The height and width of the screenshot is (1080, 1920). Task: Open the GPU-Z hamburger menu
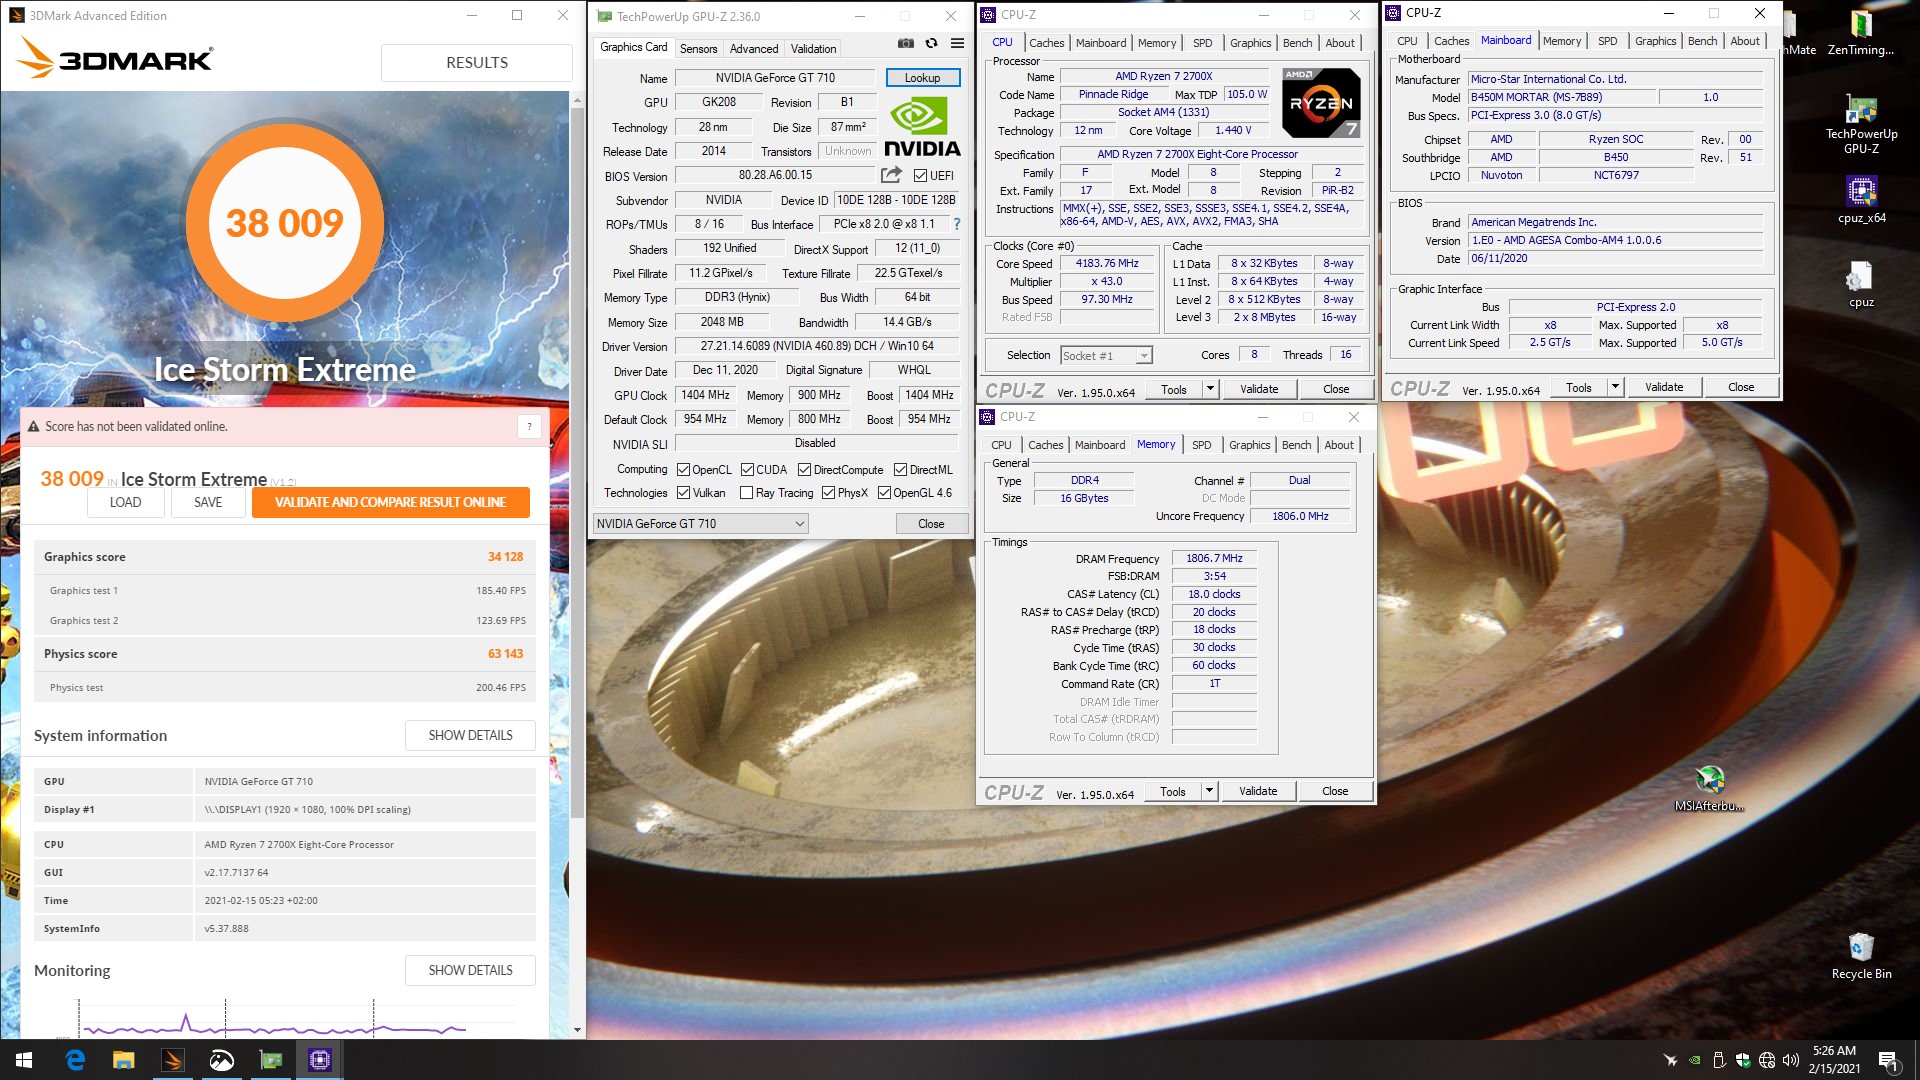(957, 44)
